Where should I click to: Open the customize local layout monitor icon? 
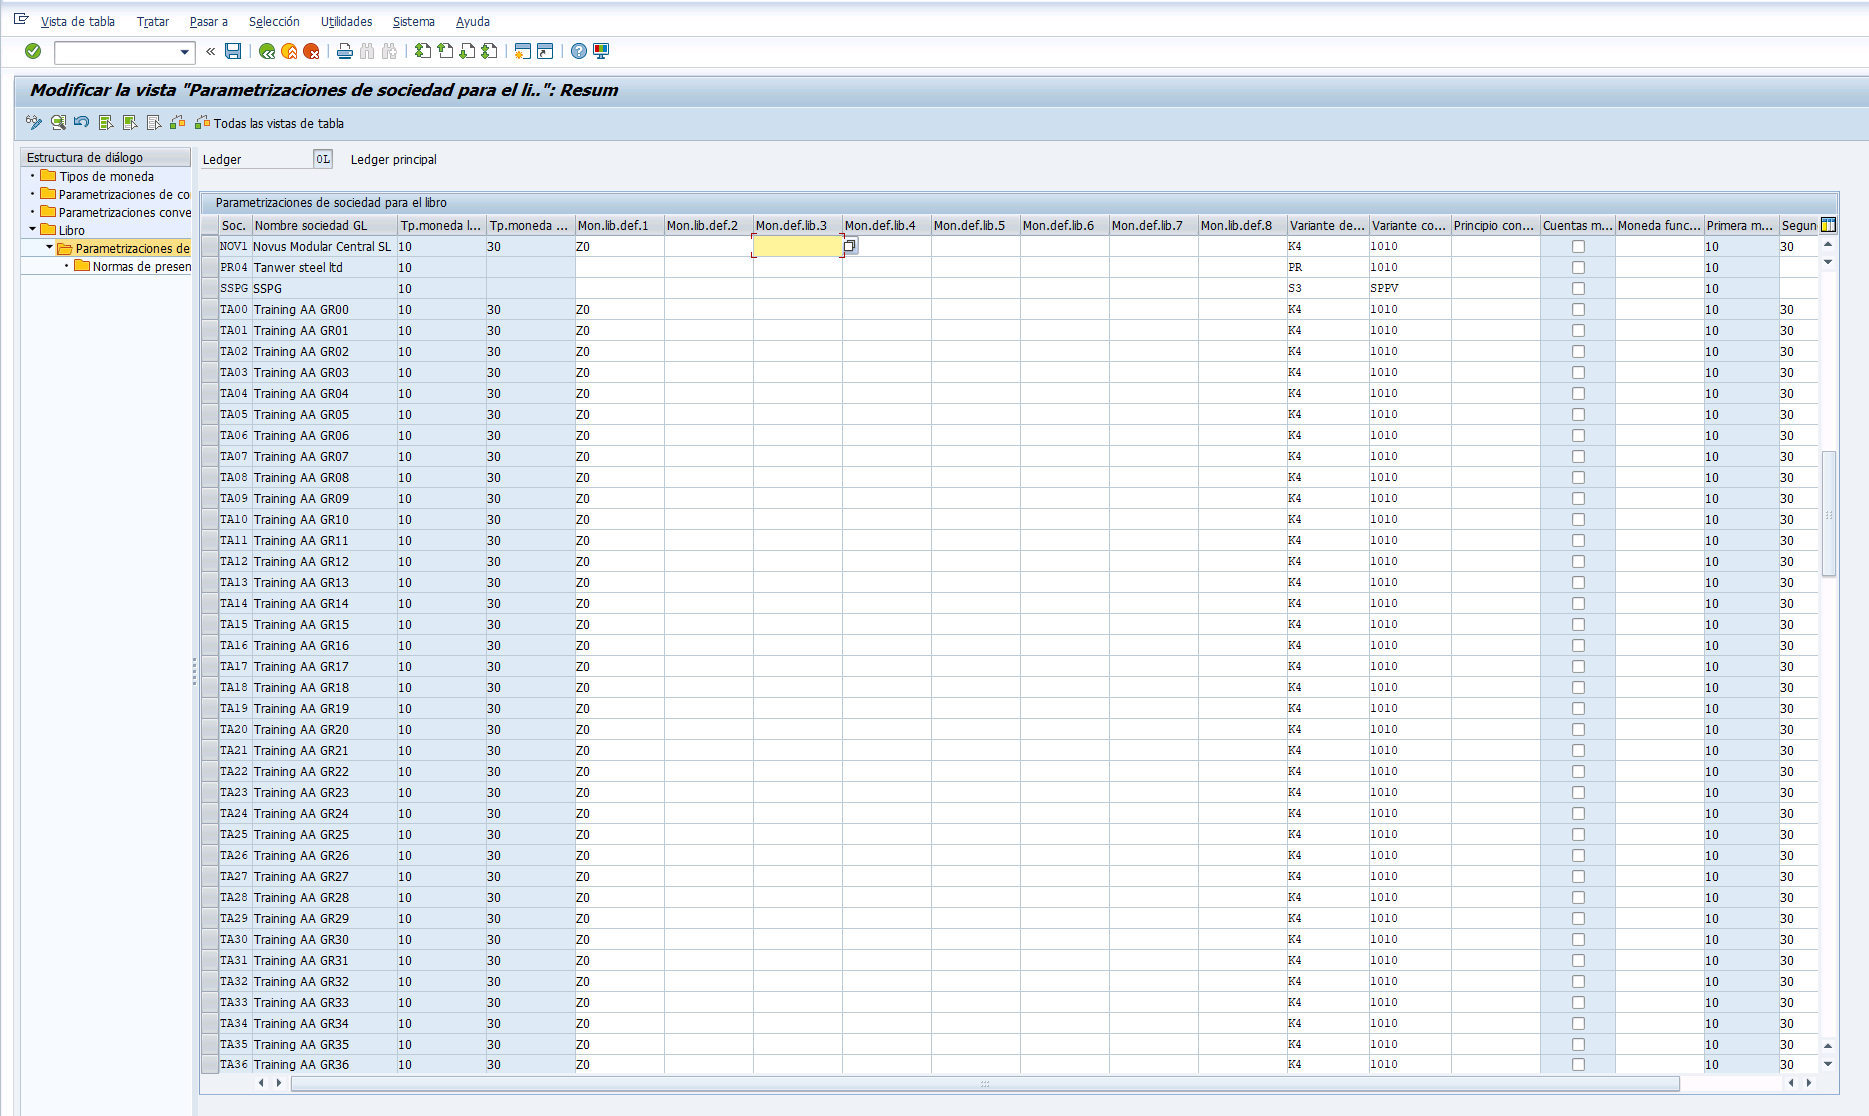pos(601,51)
